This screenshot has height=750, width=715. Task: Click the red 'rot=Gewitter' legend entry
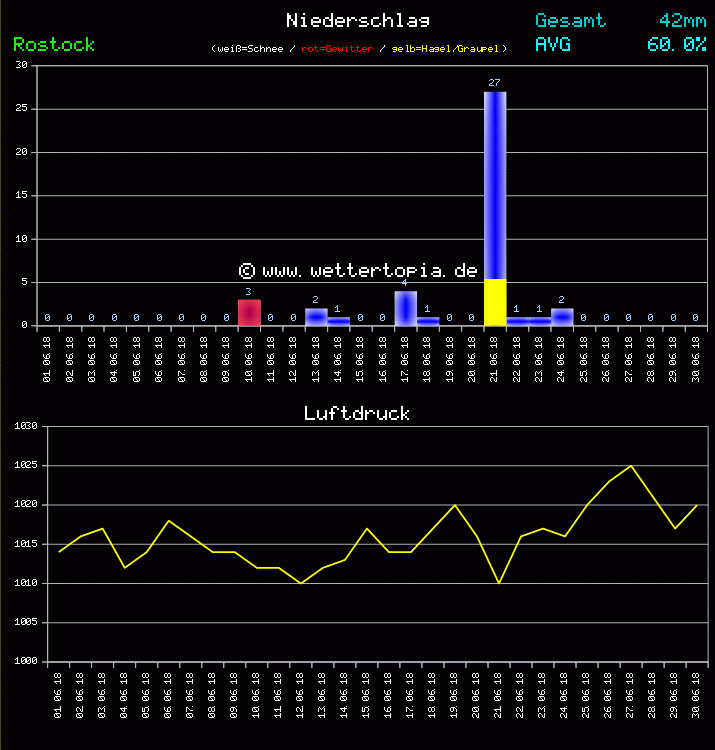tap(337, 49)
